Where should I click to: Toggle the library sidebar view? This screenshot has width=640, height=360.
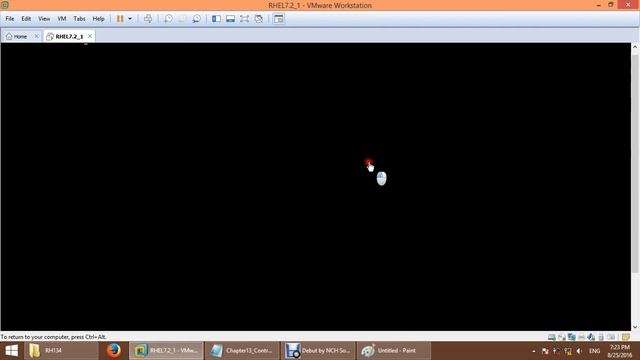[x=216, y=19]
